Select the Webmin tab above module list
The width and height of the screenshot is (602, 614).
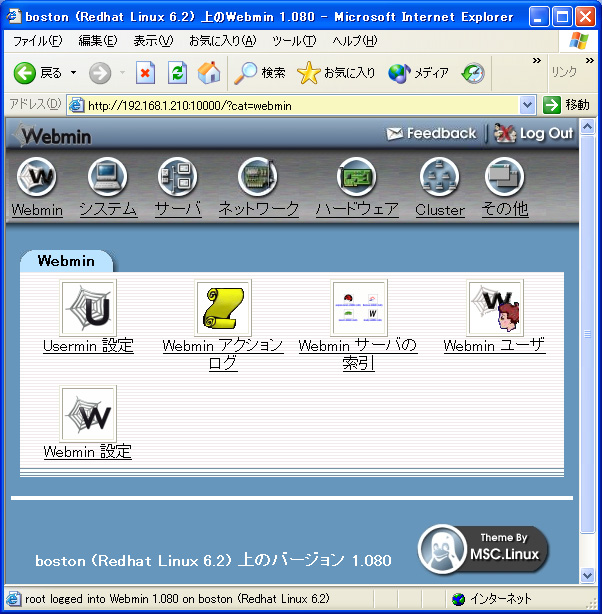[66, 261]
